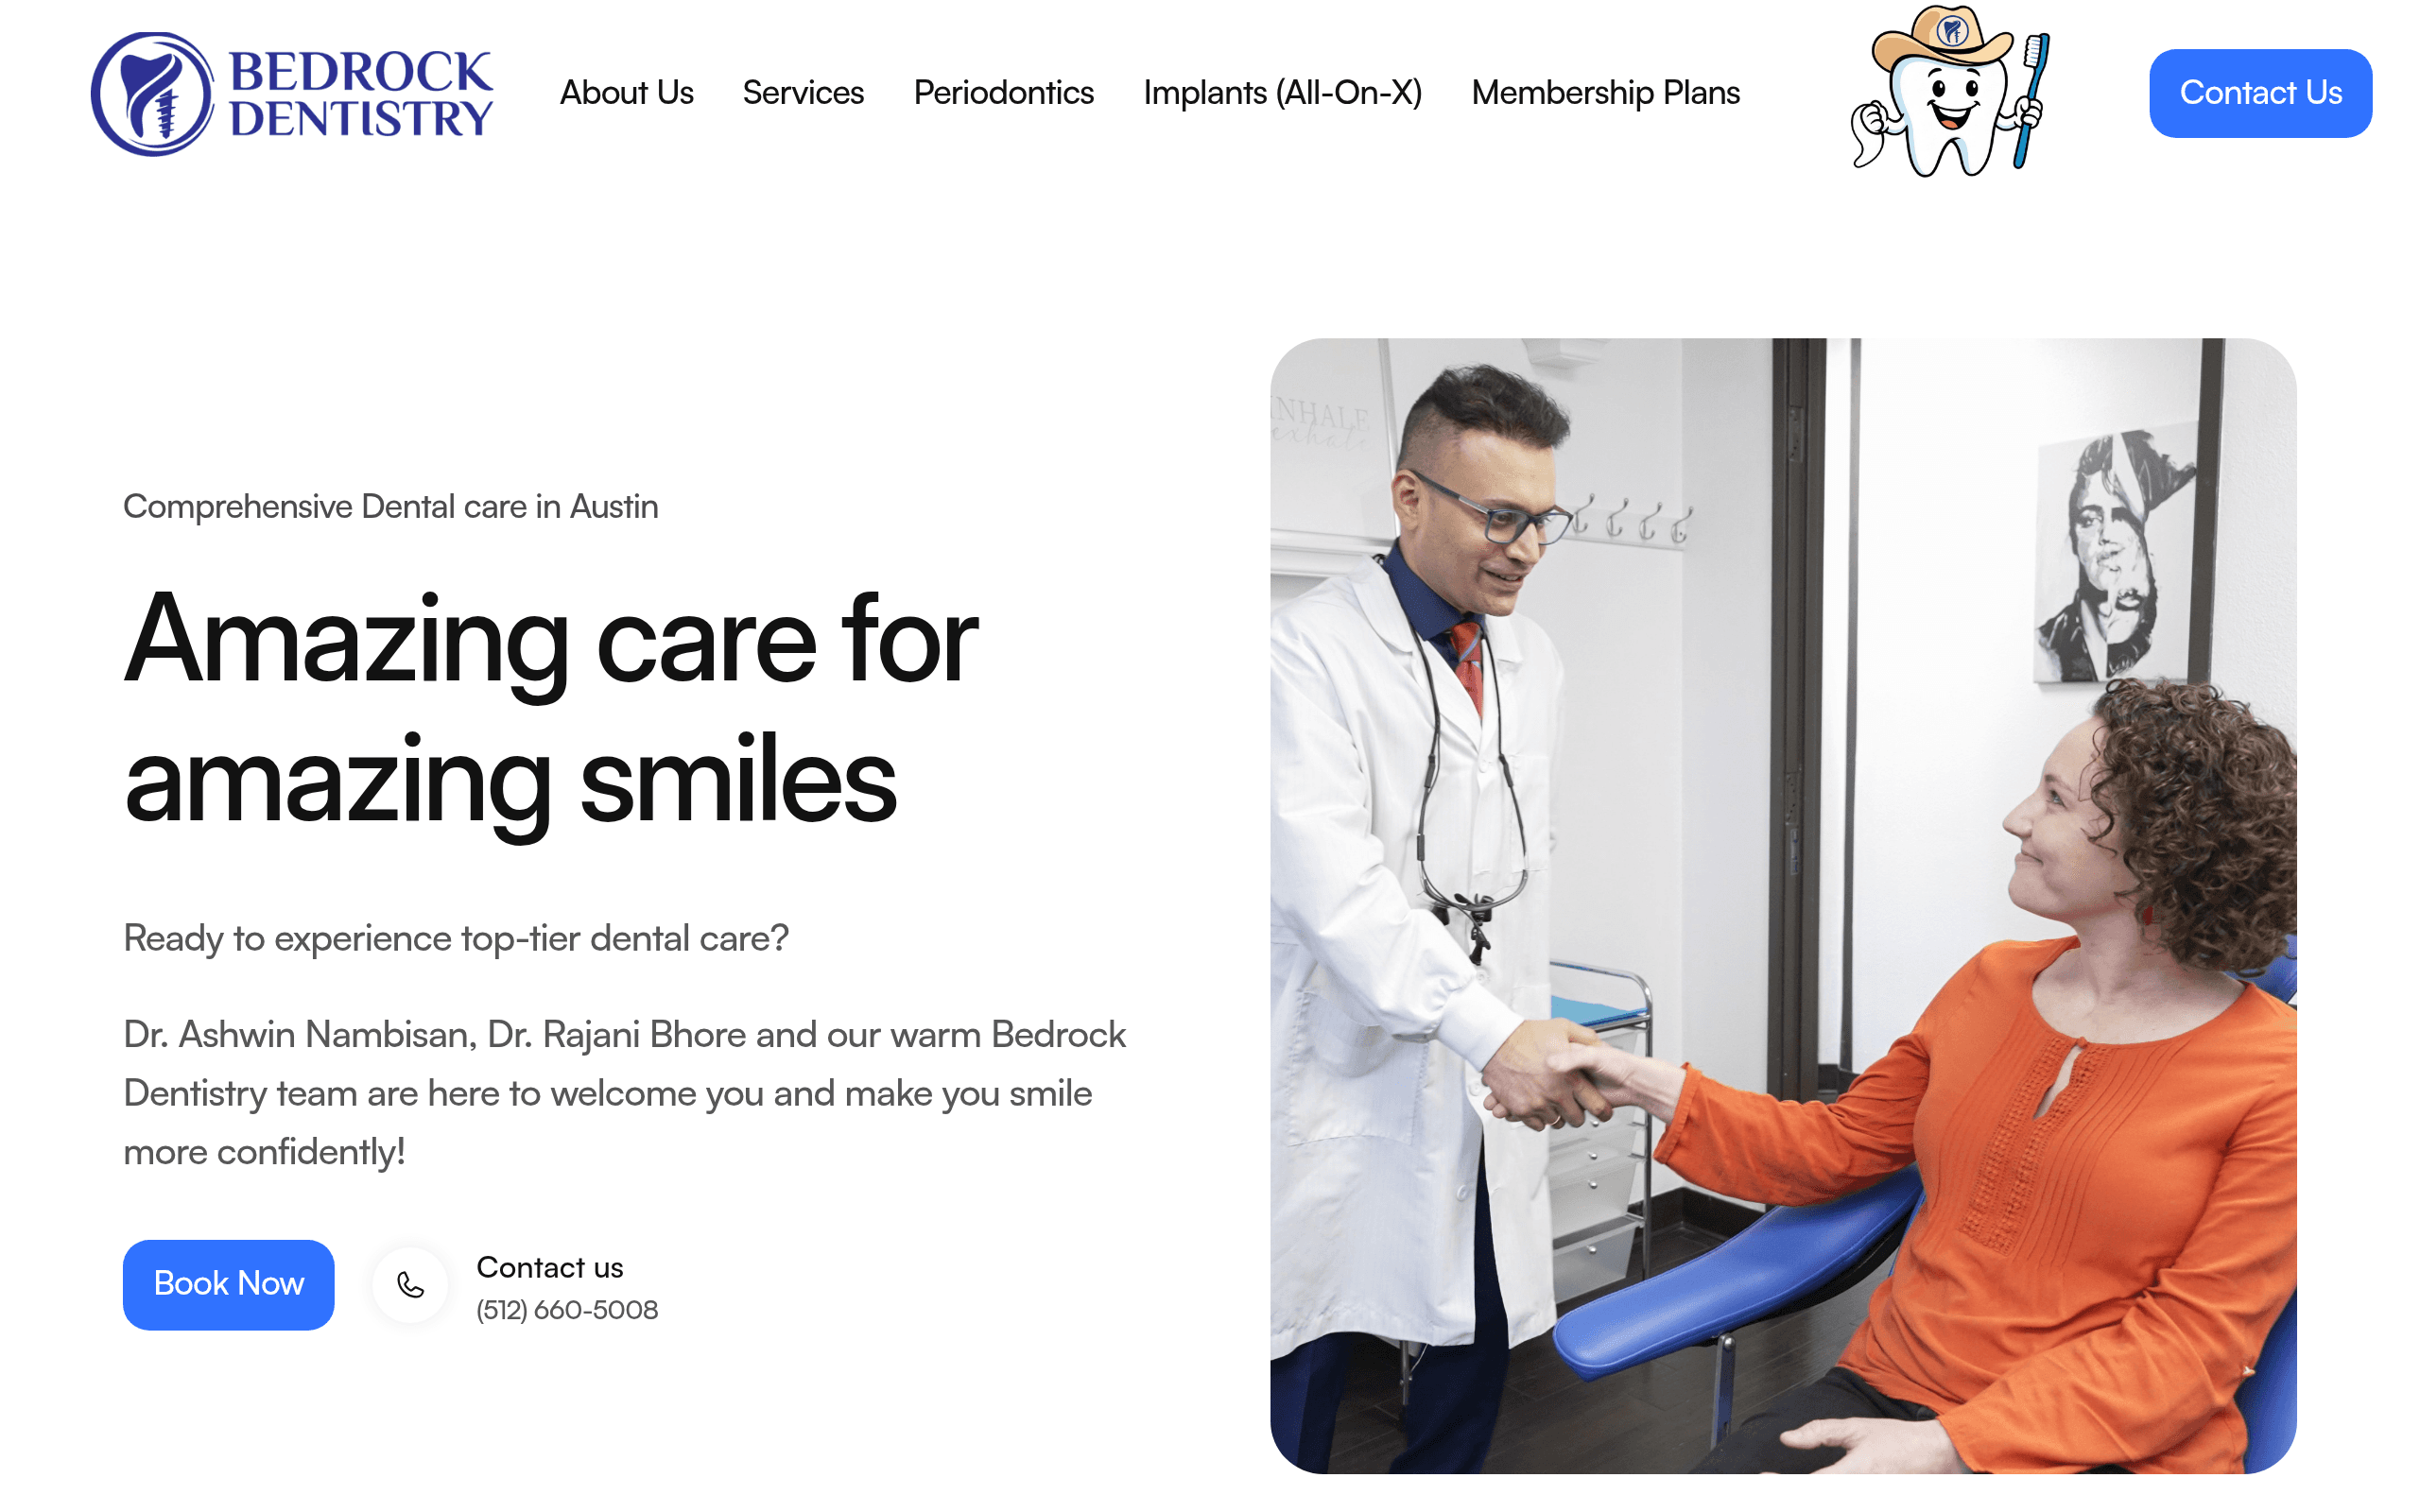The height and width of the screenshot is (1512, 2420).
Task: Click the Contact Us button in header
Action: [2260, 93]
